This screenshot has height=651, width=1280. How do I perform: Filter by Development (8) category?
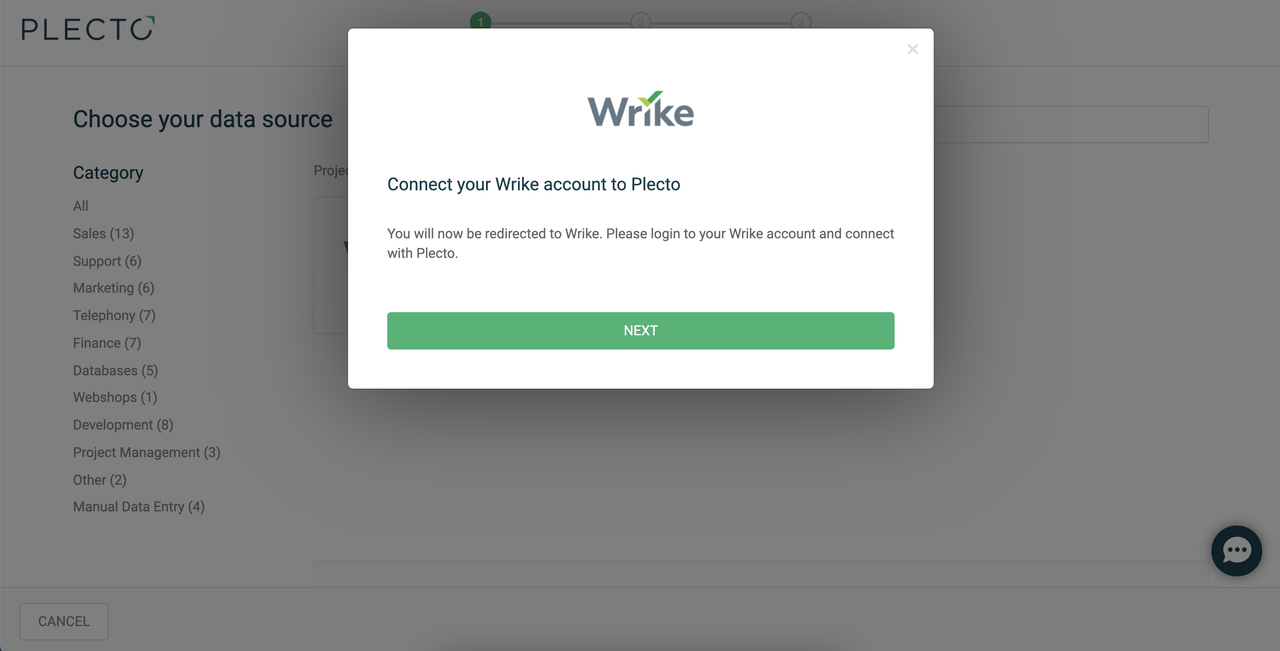tap(123, 425)
